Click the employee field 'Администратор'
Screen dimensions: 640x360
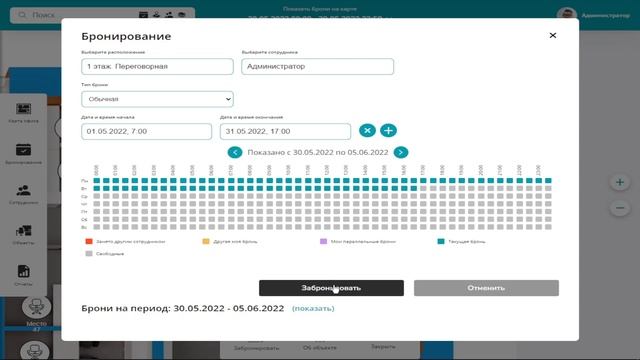pyautogui.click(x=317, y=67)
